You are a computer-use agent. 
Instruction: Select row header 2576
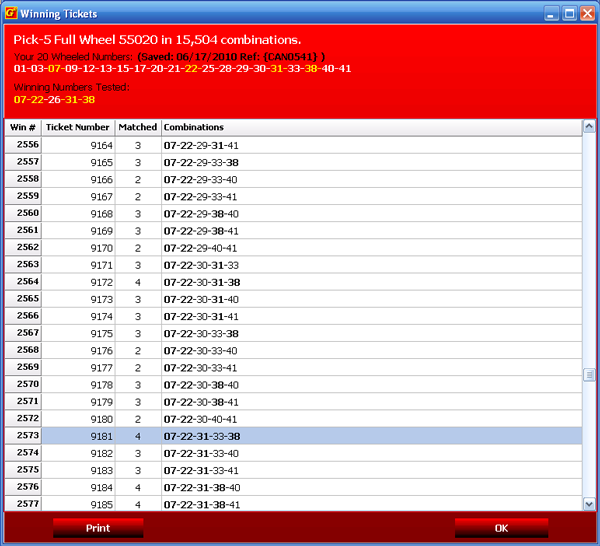tap(23, 487)
